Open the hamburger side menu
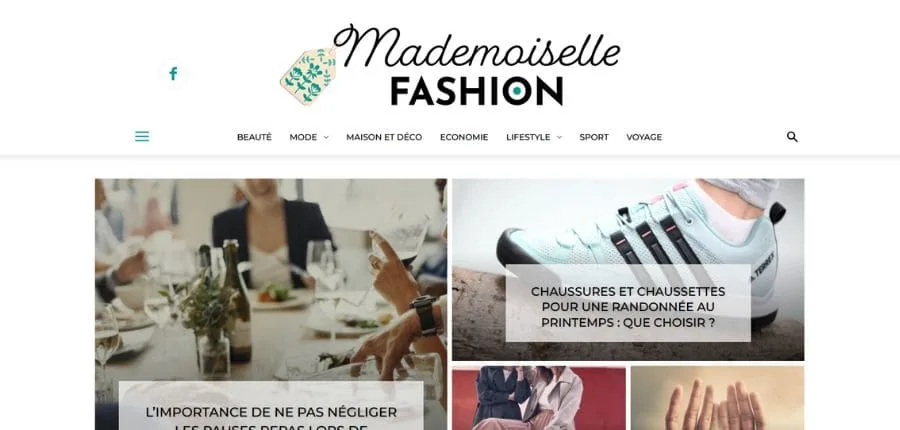Viewport: 900px width, 430px height. (x=142, y=137)
